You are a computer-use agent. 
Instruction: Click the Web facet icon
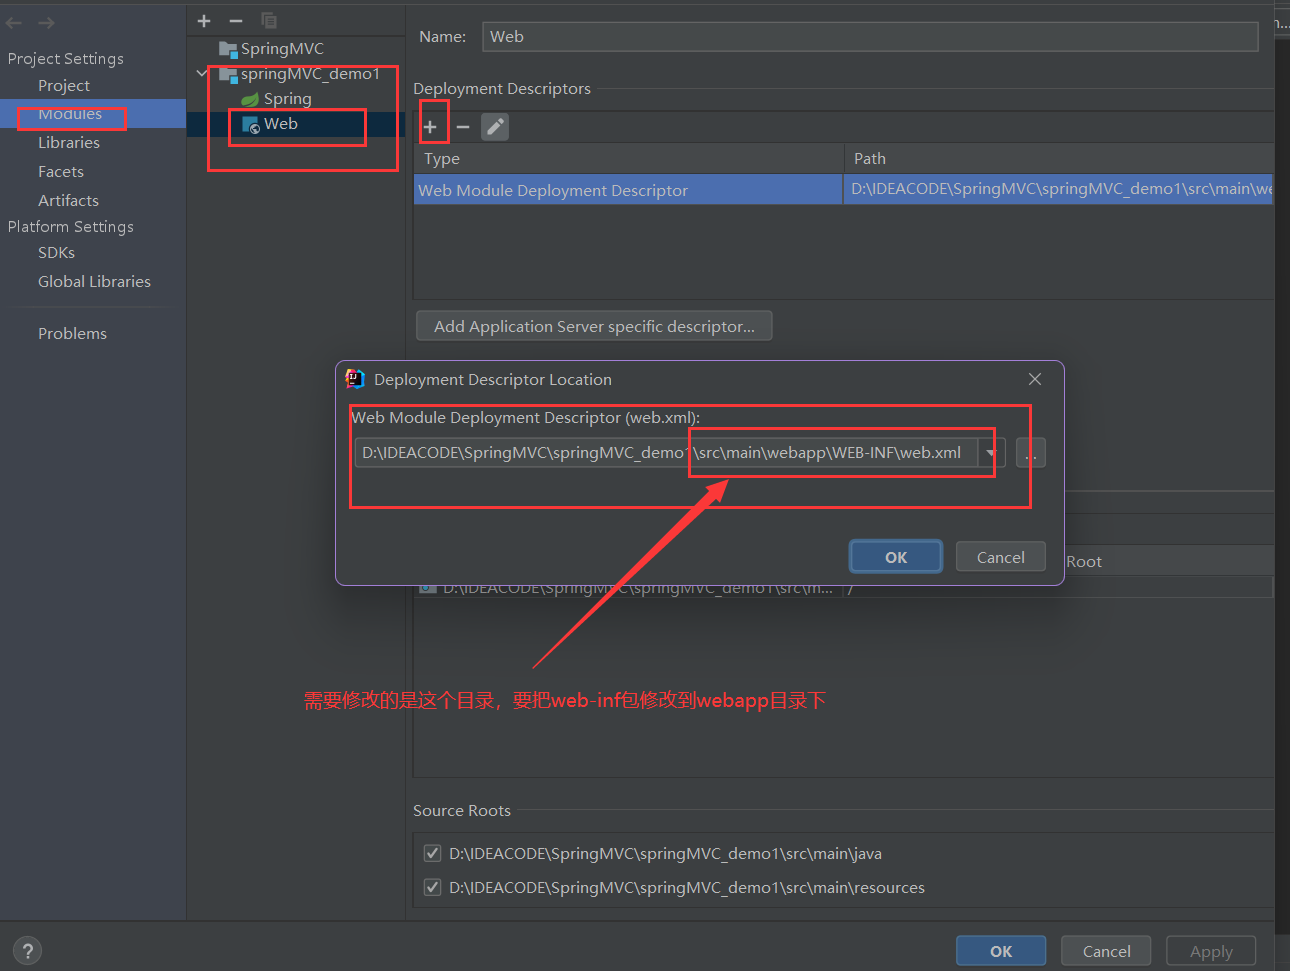coord(251,125)
